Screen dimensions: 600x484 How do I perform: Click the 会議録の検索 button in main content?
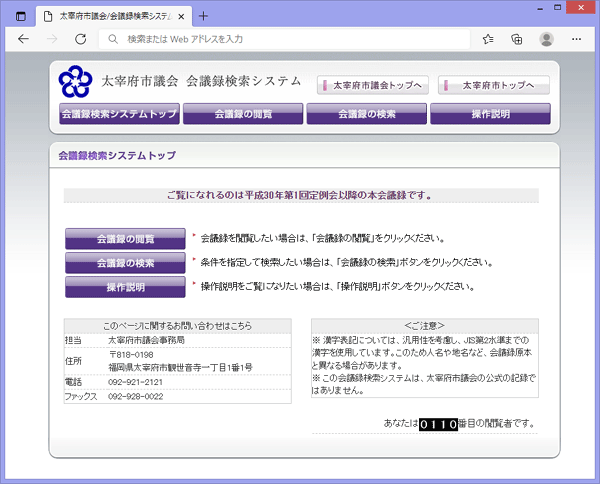(125, 263)
